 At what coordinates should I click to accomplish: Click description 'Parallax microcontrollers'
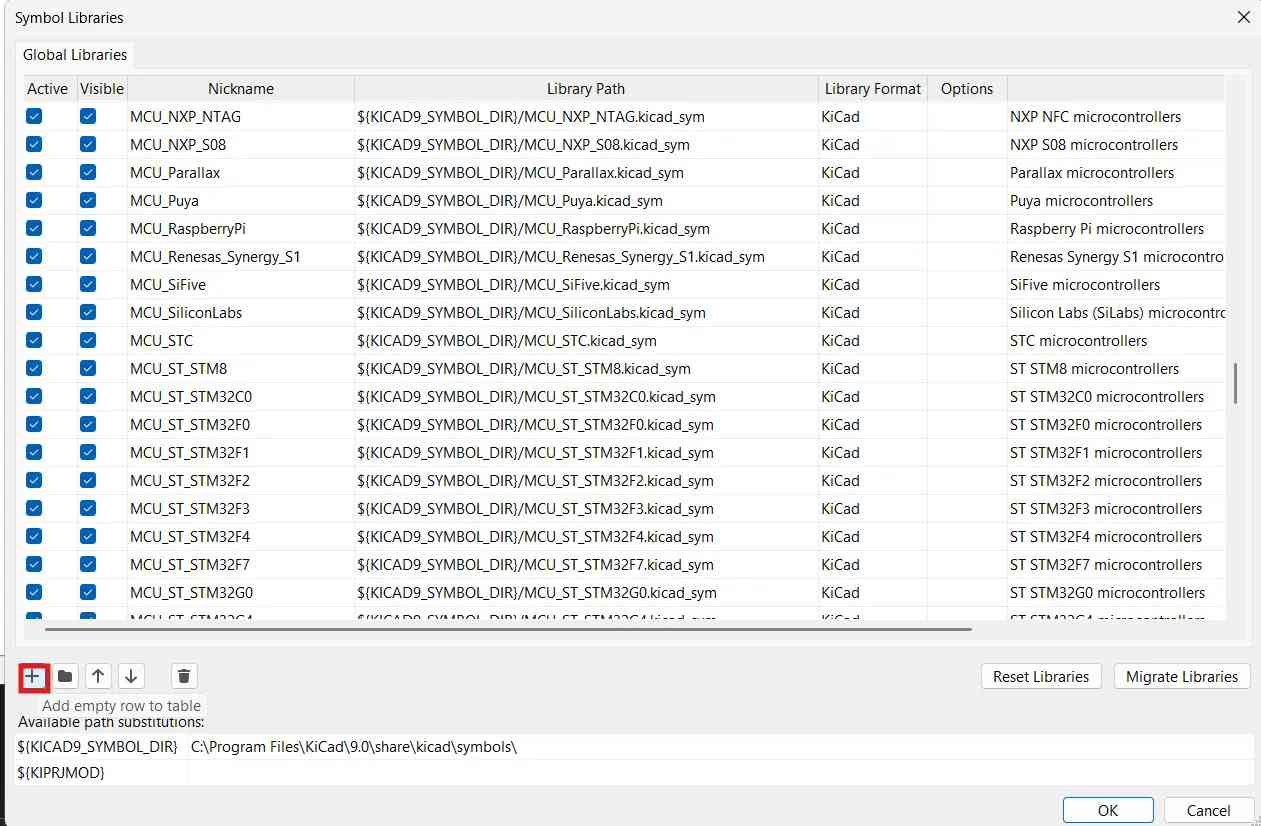pos(1092,172)
